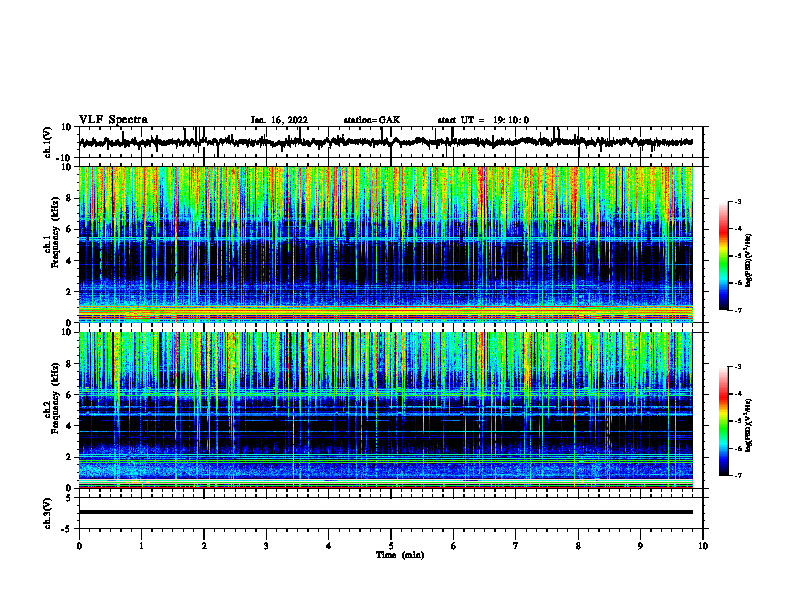Click the ch.1 spectrogram panel
This screenshot has width=792, height=612.
pos(386,244)
